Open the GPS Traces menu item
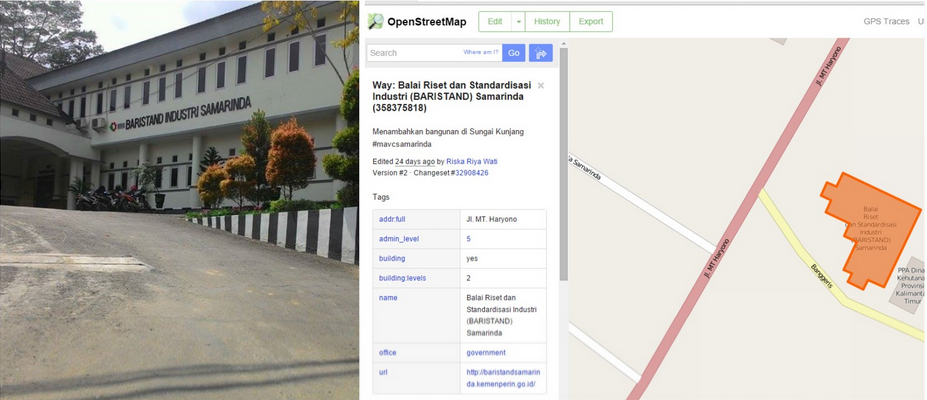This screenshot has width=927, height=400. (x=886, y=21)
